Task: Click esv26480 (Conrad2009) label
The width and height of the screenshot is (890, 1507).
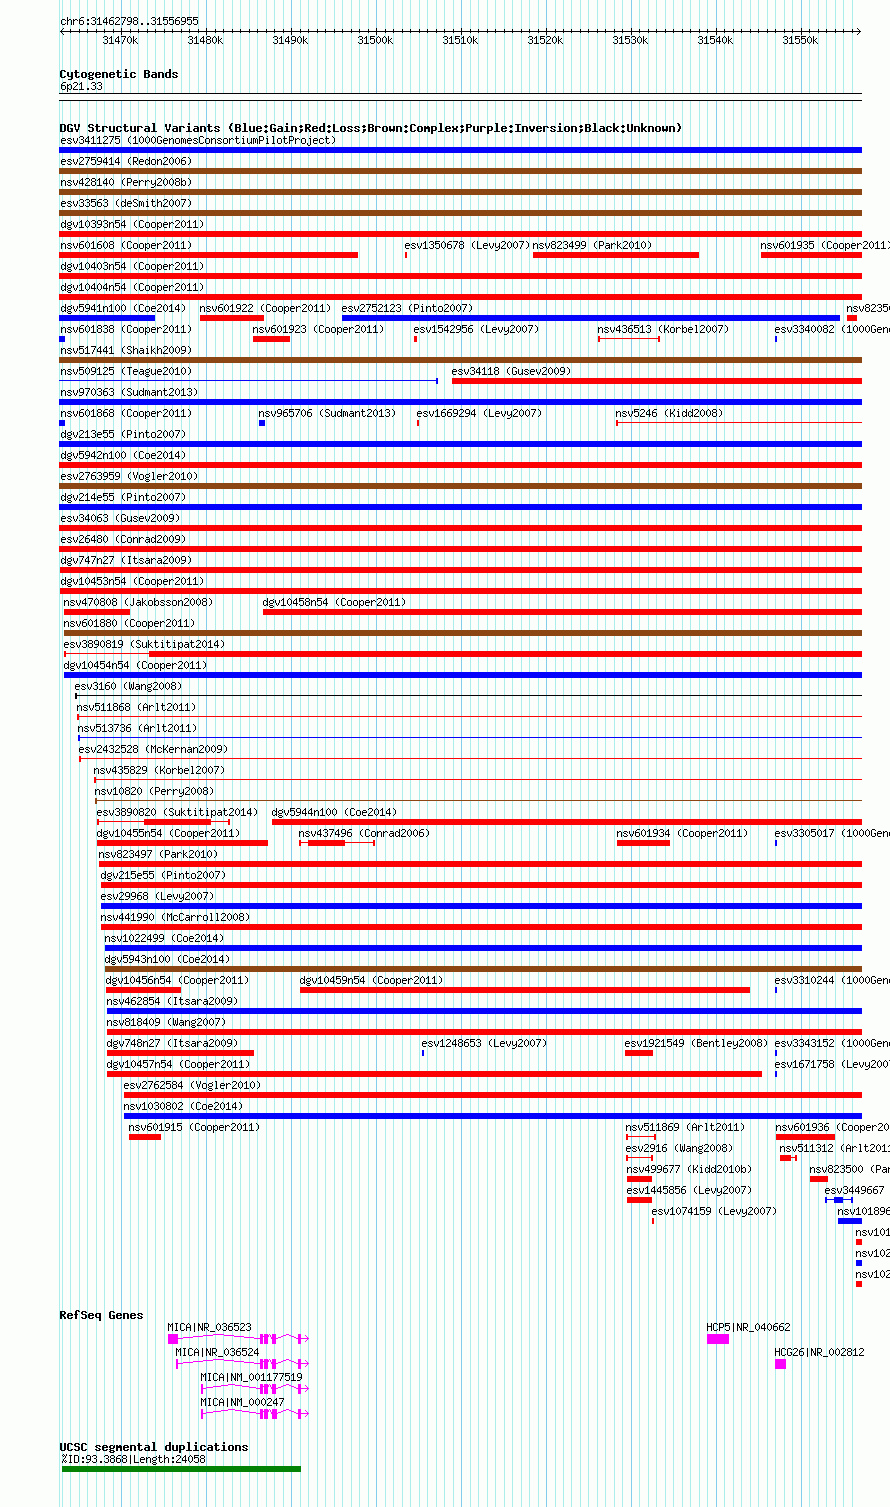Action: point(122,539)
